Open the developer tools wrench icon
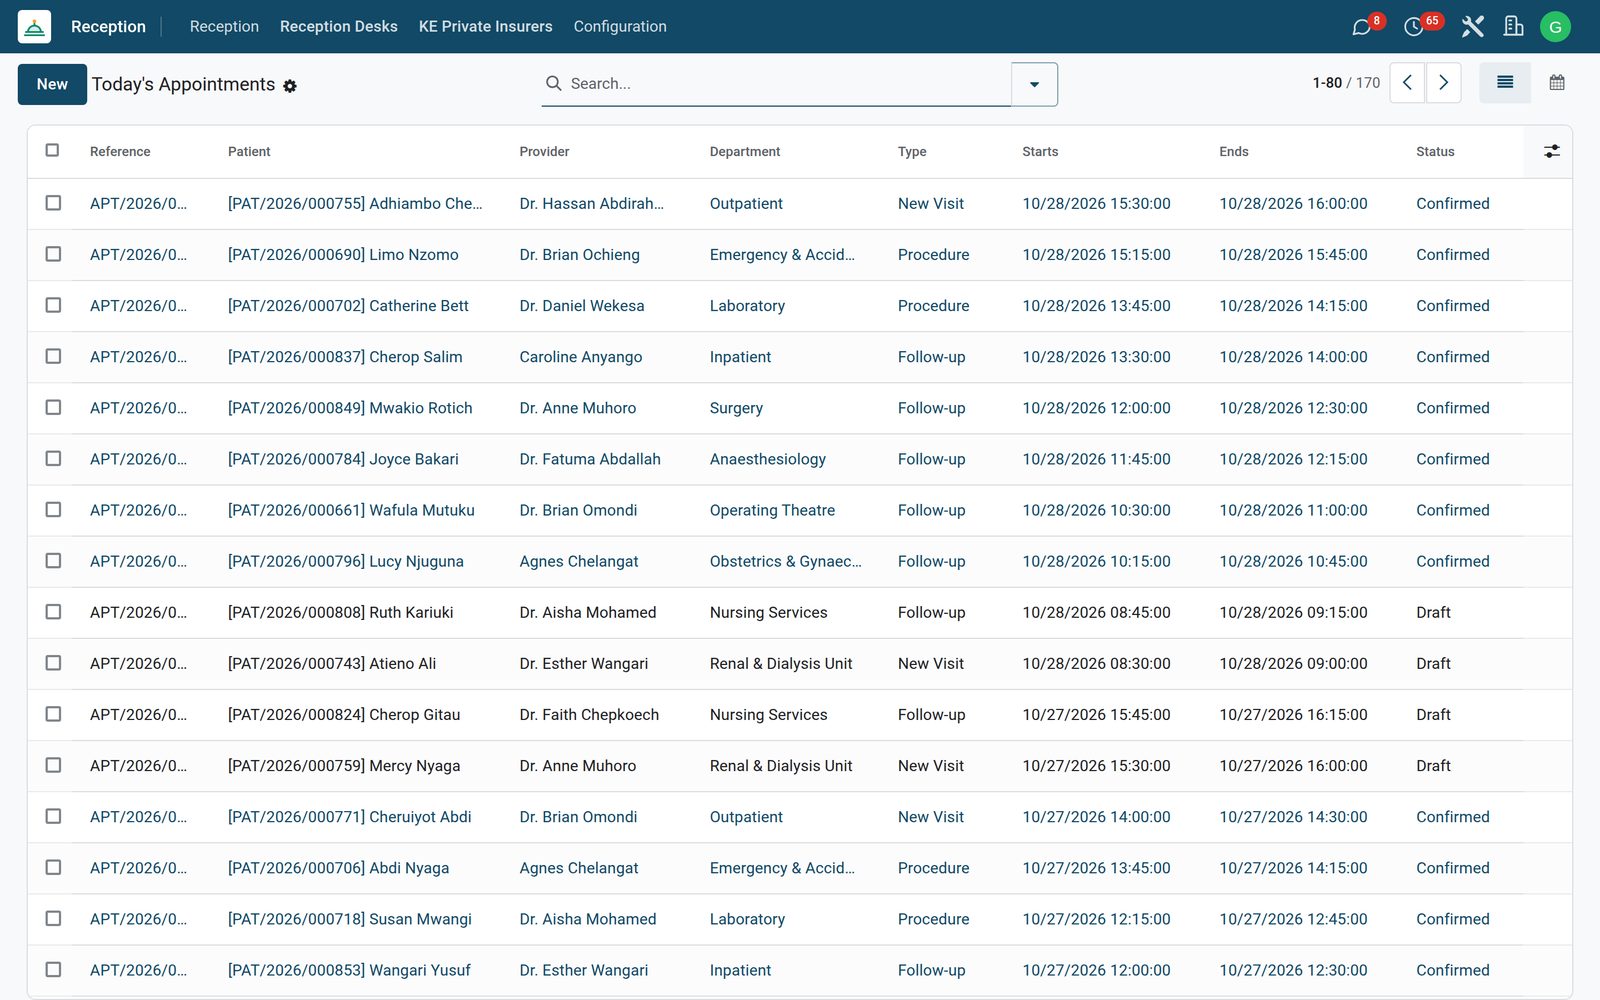 1472,27
